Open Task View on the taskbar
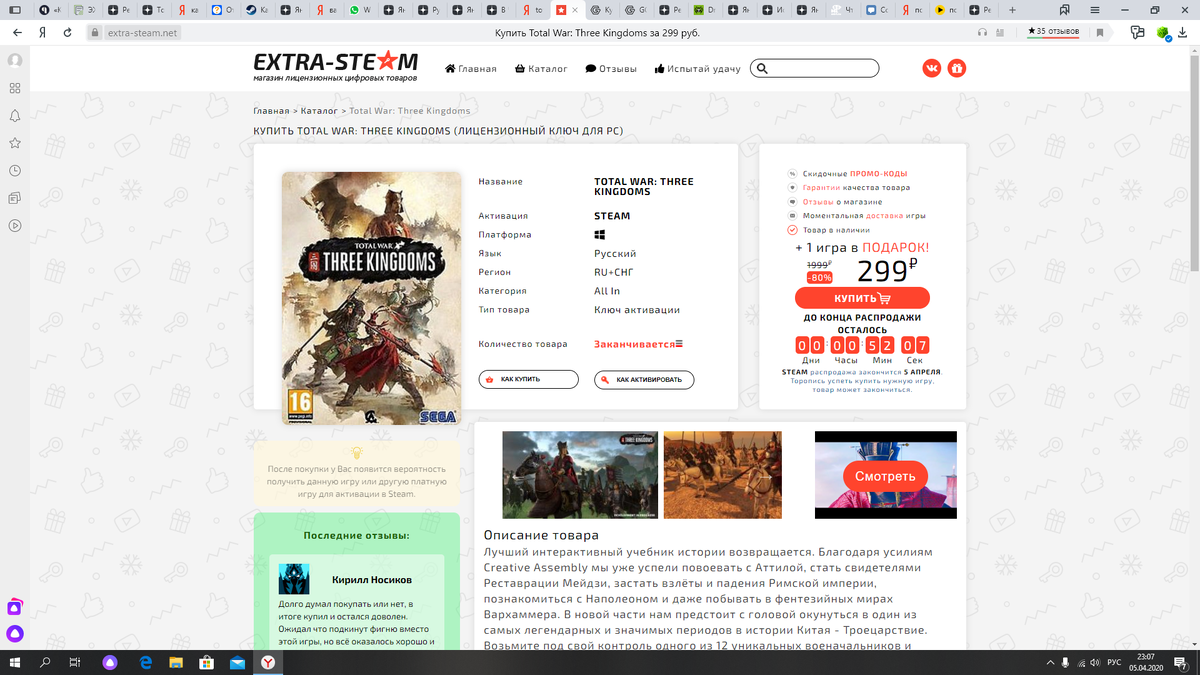The height and width of the screenshot is (675, 1200). point(75,662)
